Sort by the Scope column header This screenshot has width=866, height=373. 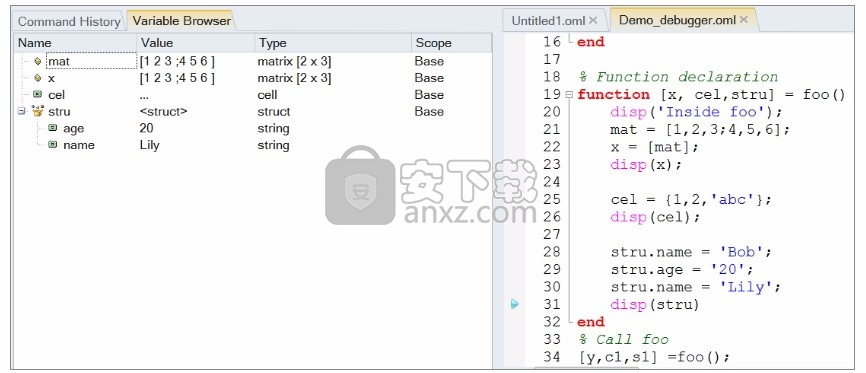click(451, 43)
